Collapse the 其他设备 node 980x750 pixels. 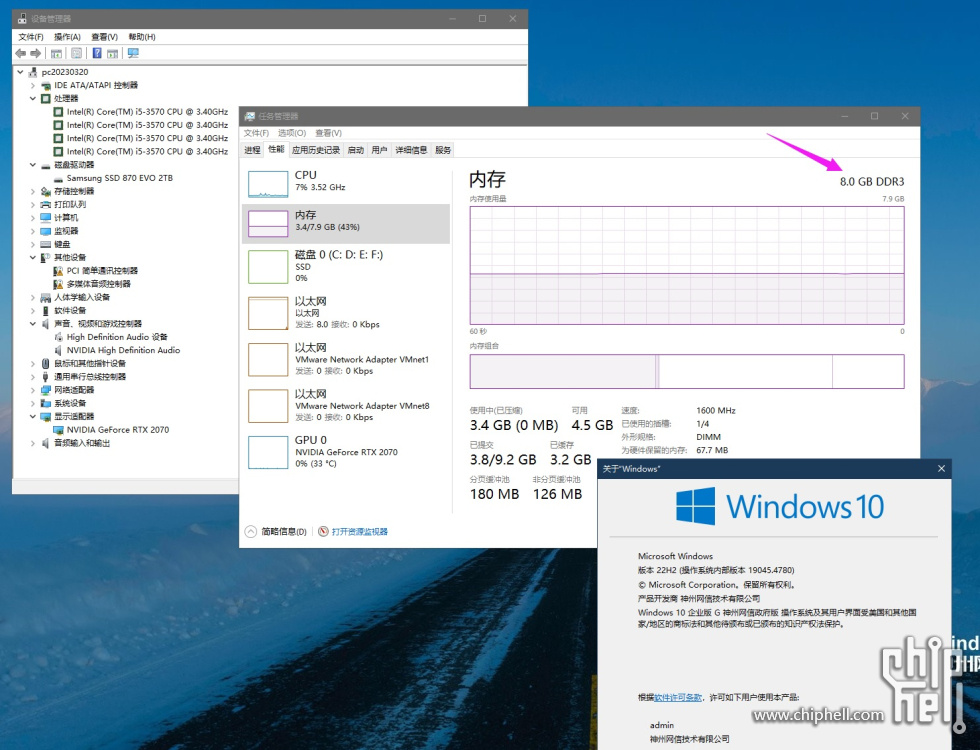[x=32, y=258]
